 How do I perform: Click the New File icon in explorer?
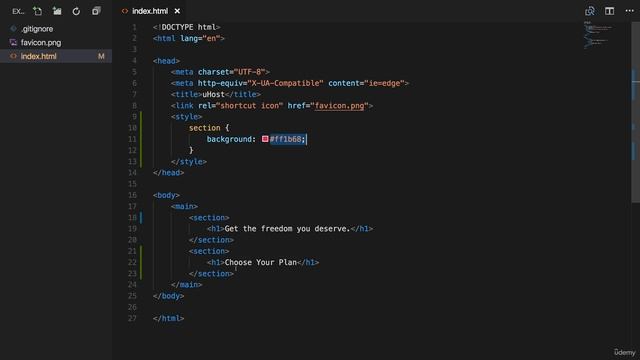[x=38, y=11]
